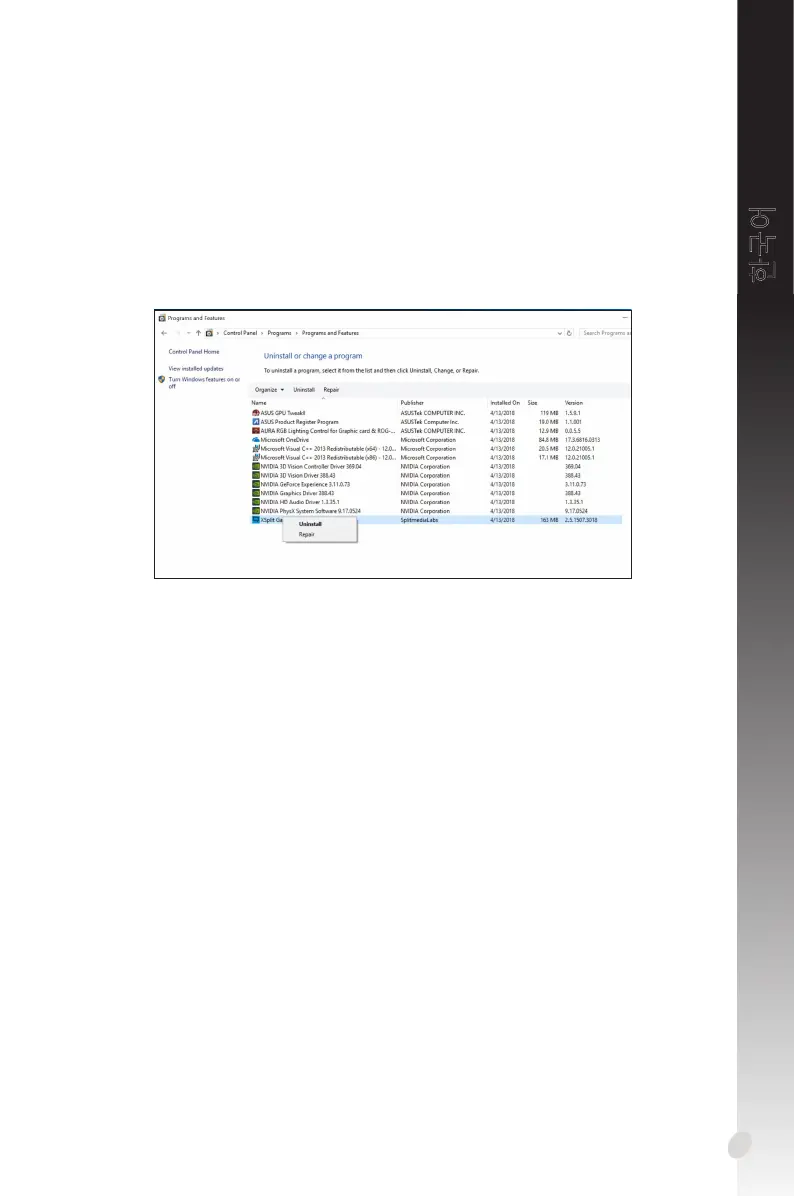Image resolution: width=794 pixels, height=1196 pixels.
Task: Click the Microsoft OneDrive cloud icon
Action: 256,440
